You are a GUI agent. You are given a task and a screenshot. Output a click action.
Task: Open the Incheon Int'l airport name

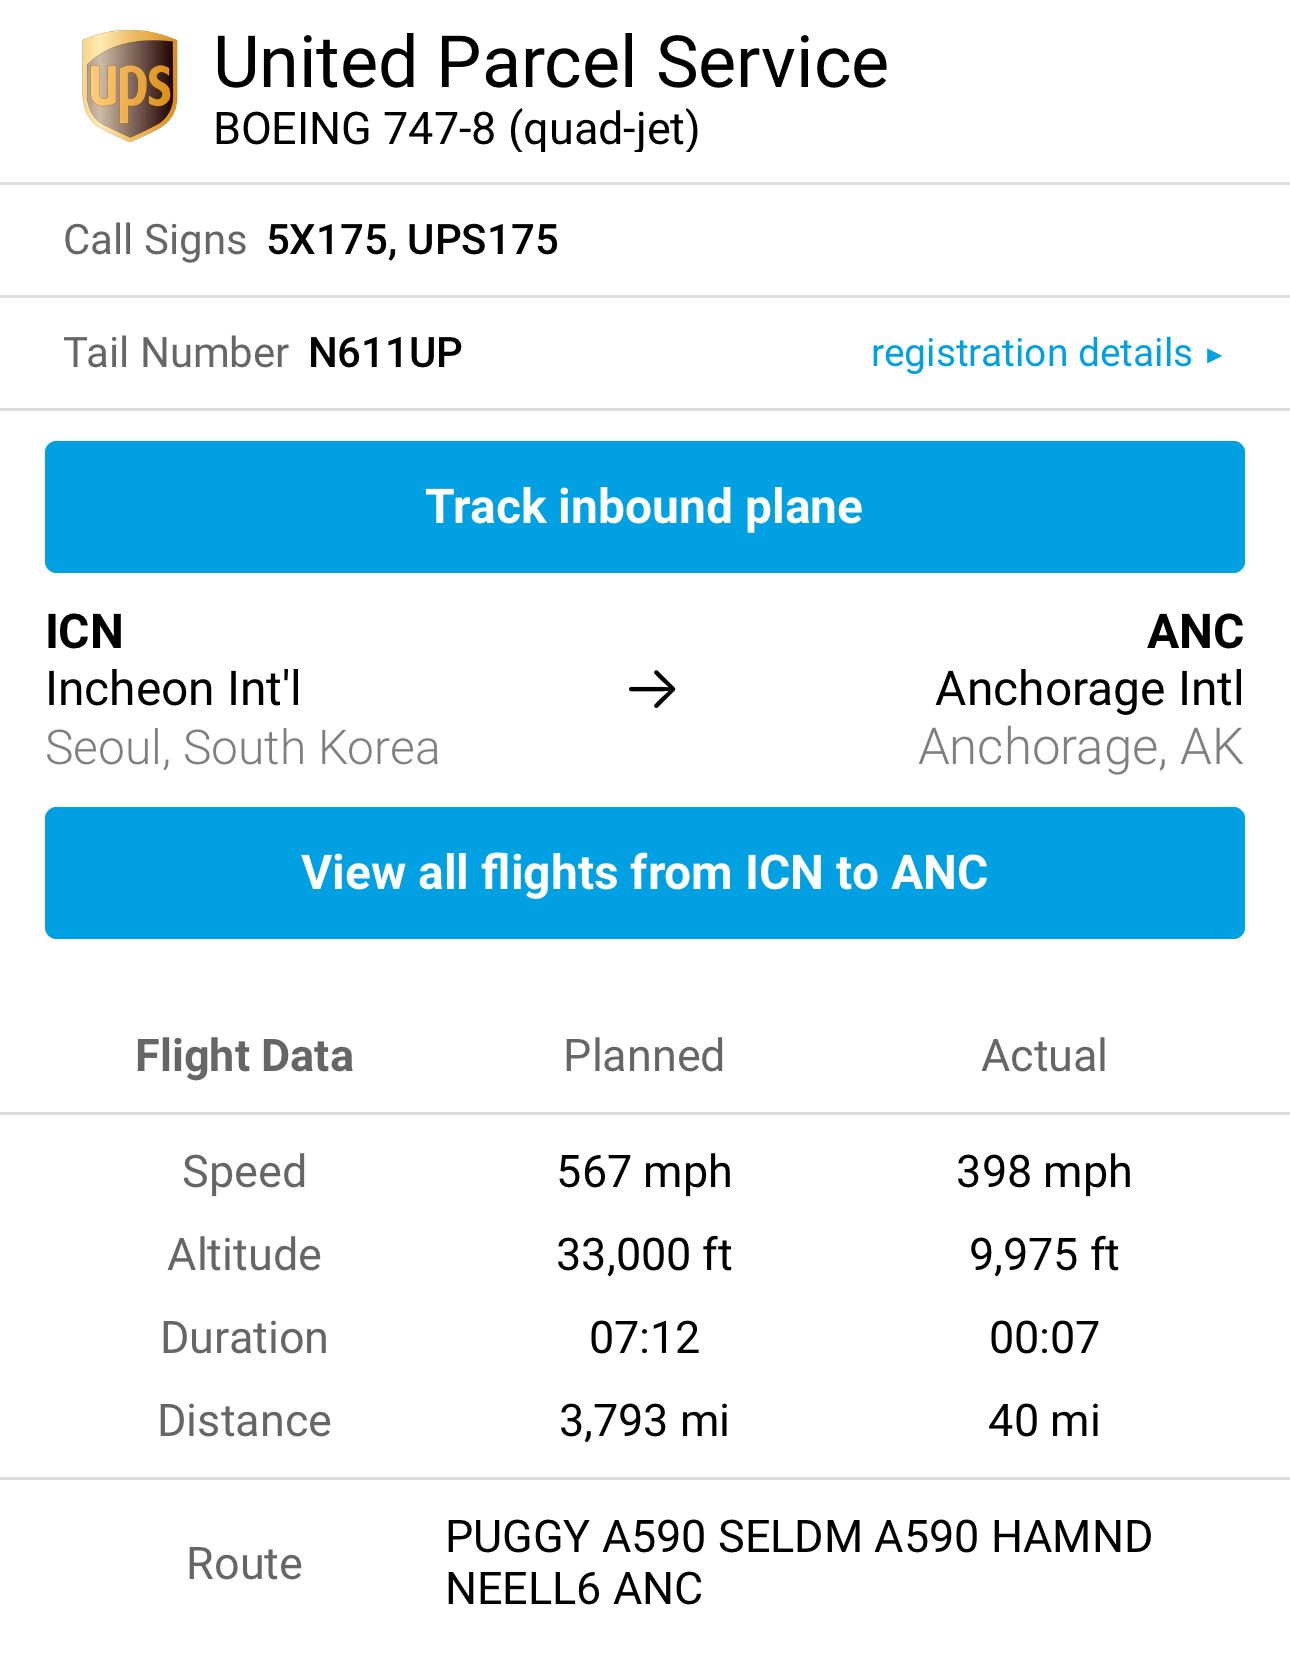pos(174,689)
